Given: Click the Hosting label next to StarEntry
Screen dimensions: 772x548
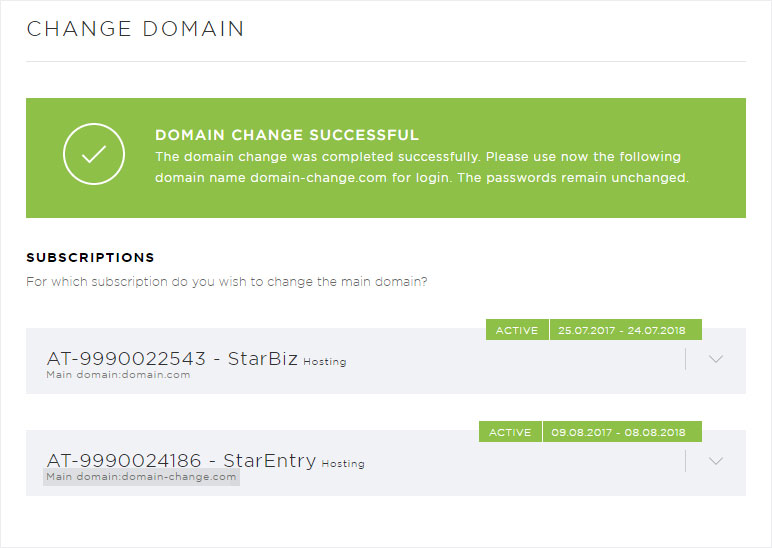Looking at the screenshot, I should click(x=343, y=463).
